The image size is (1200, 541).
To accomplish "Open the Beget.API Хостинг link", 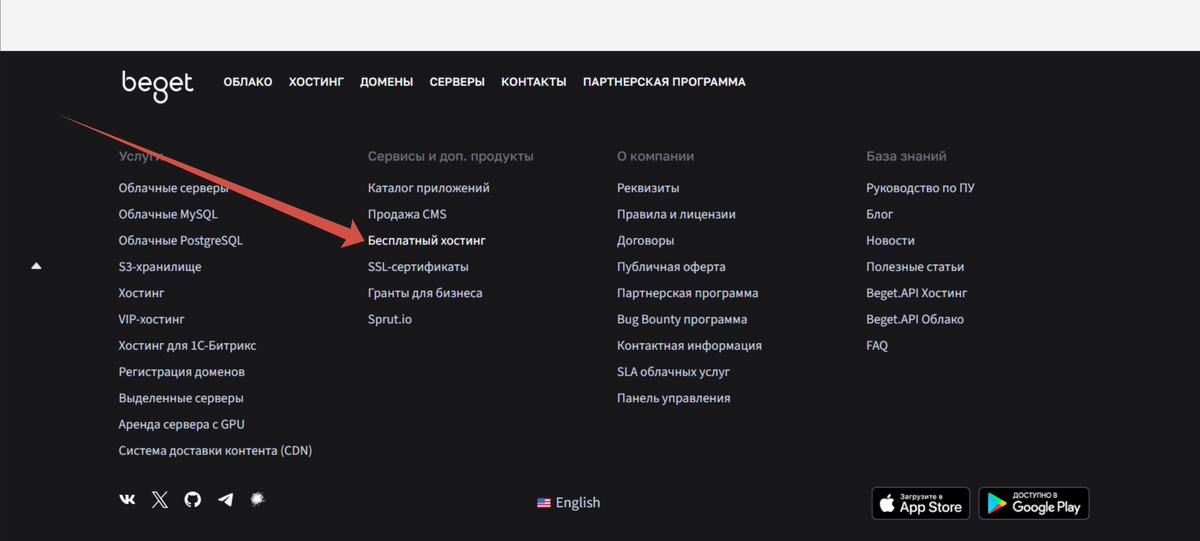I will coord(917,293).
